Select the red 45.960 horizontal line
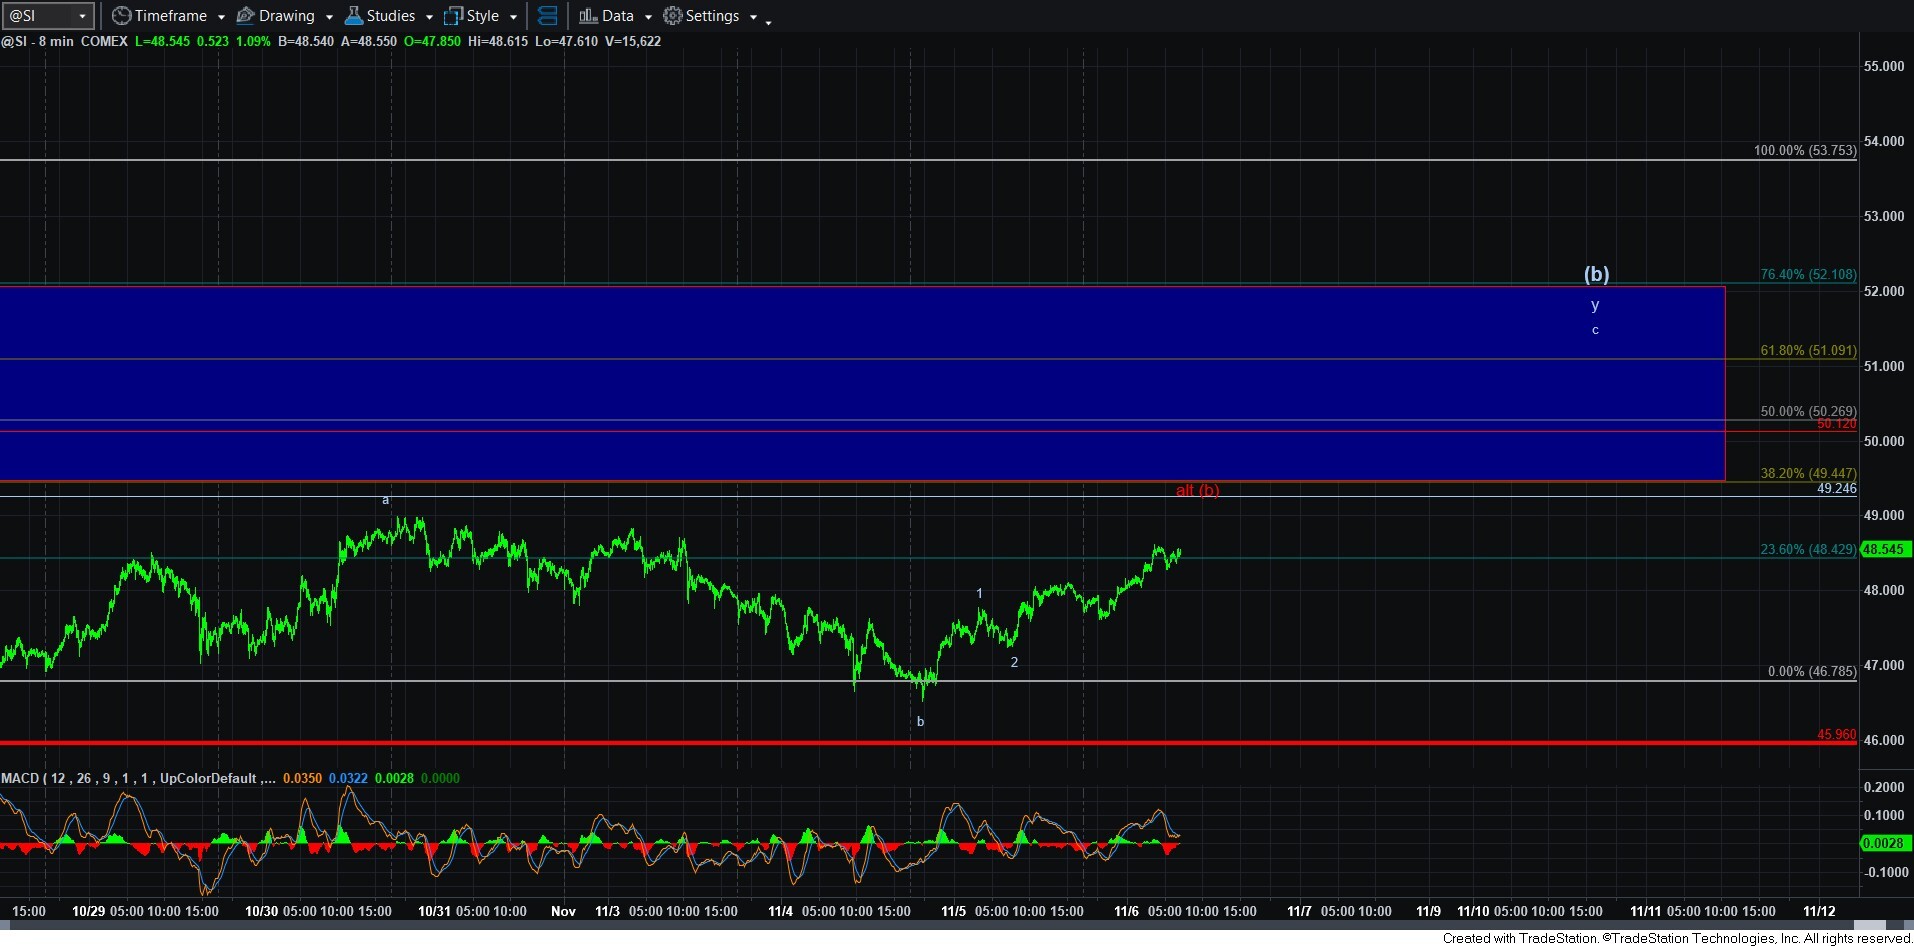1914x946 pixels. coord(900,742)
